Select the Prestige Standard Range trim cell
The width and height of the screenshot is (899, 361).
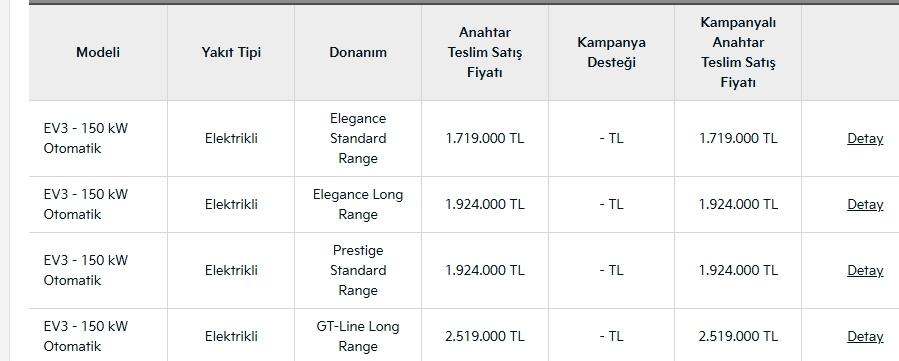point(358,270)
